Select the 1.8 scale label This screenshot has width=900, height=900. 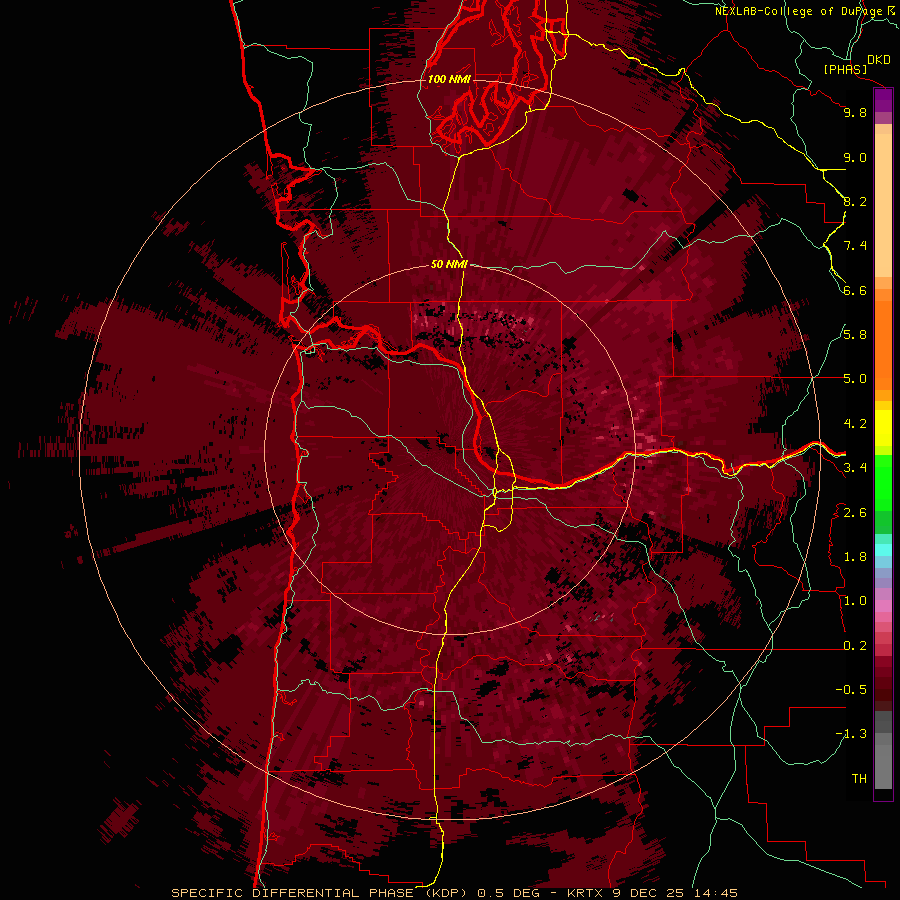[x=855, y=557]
